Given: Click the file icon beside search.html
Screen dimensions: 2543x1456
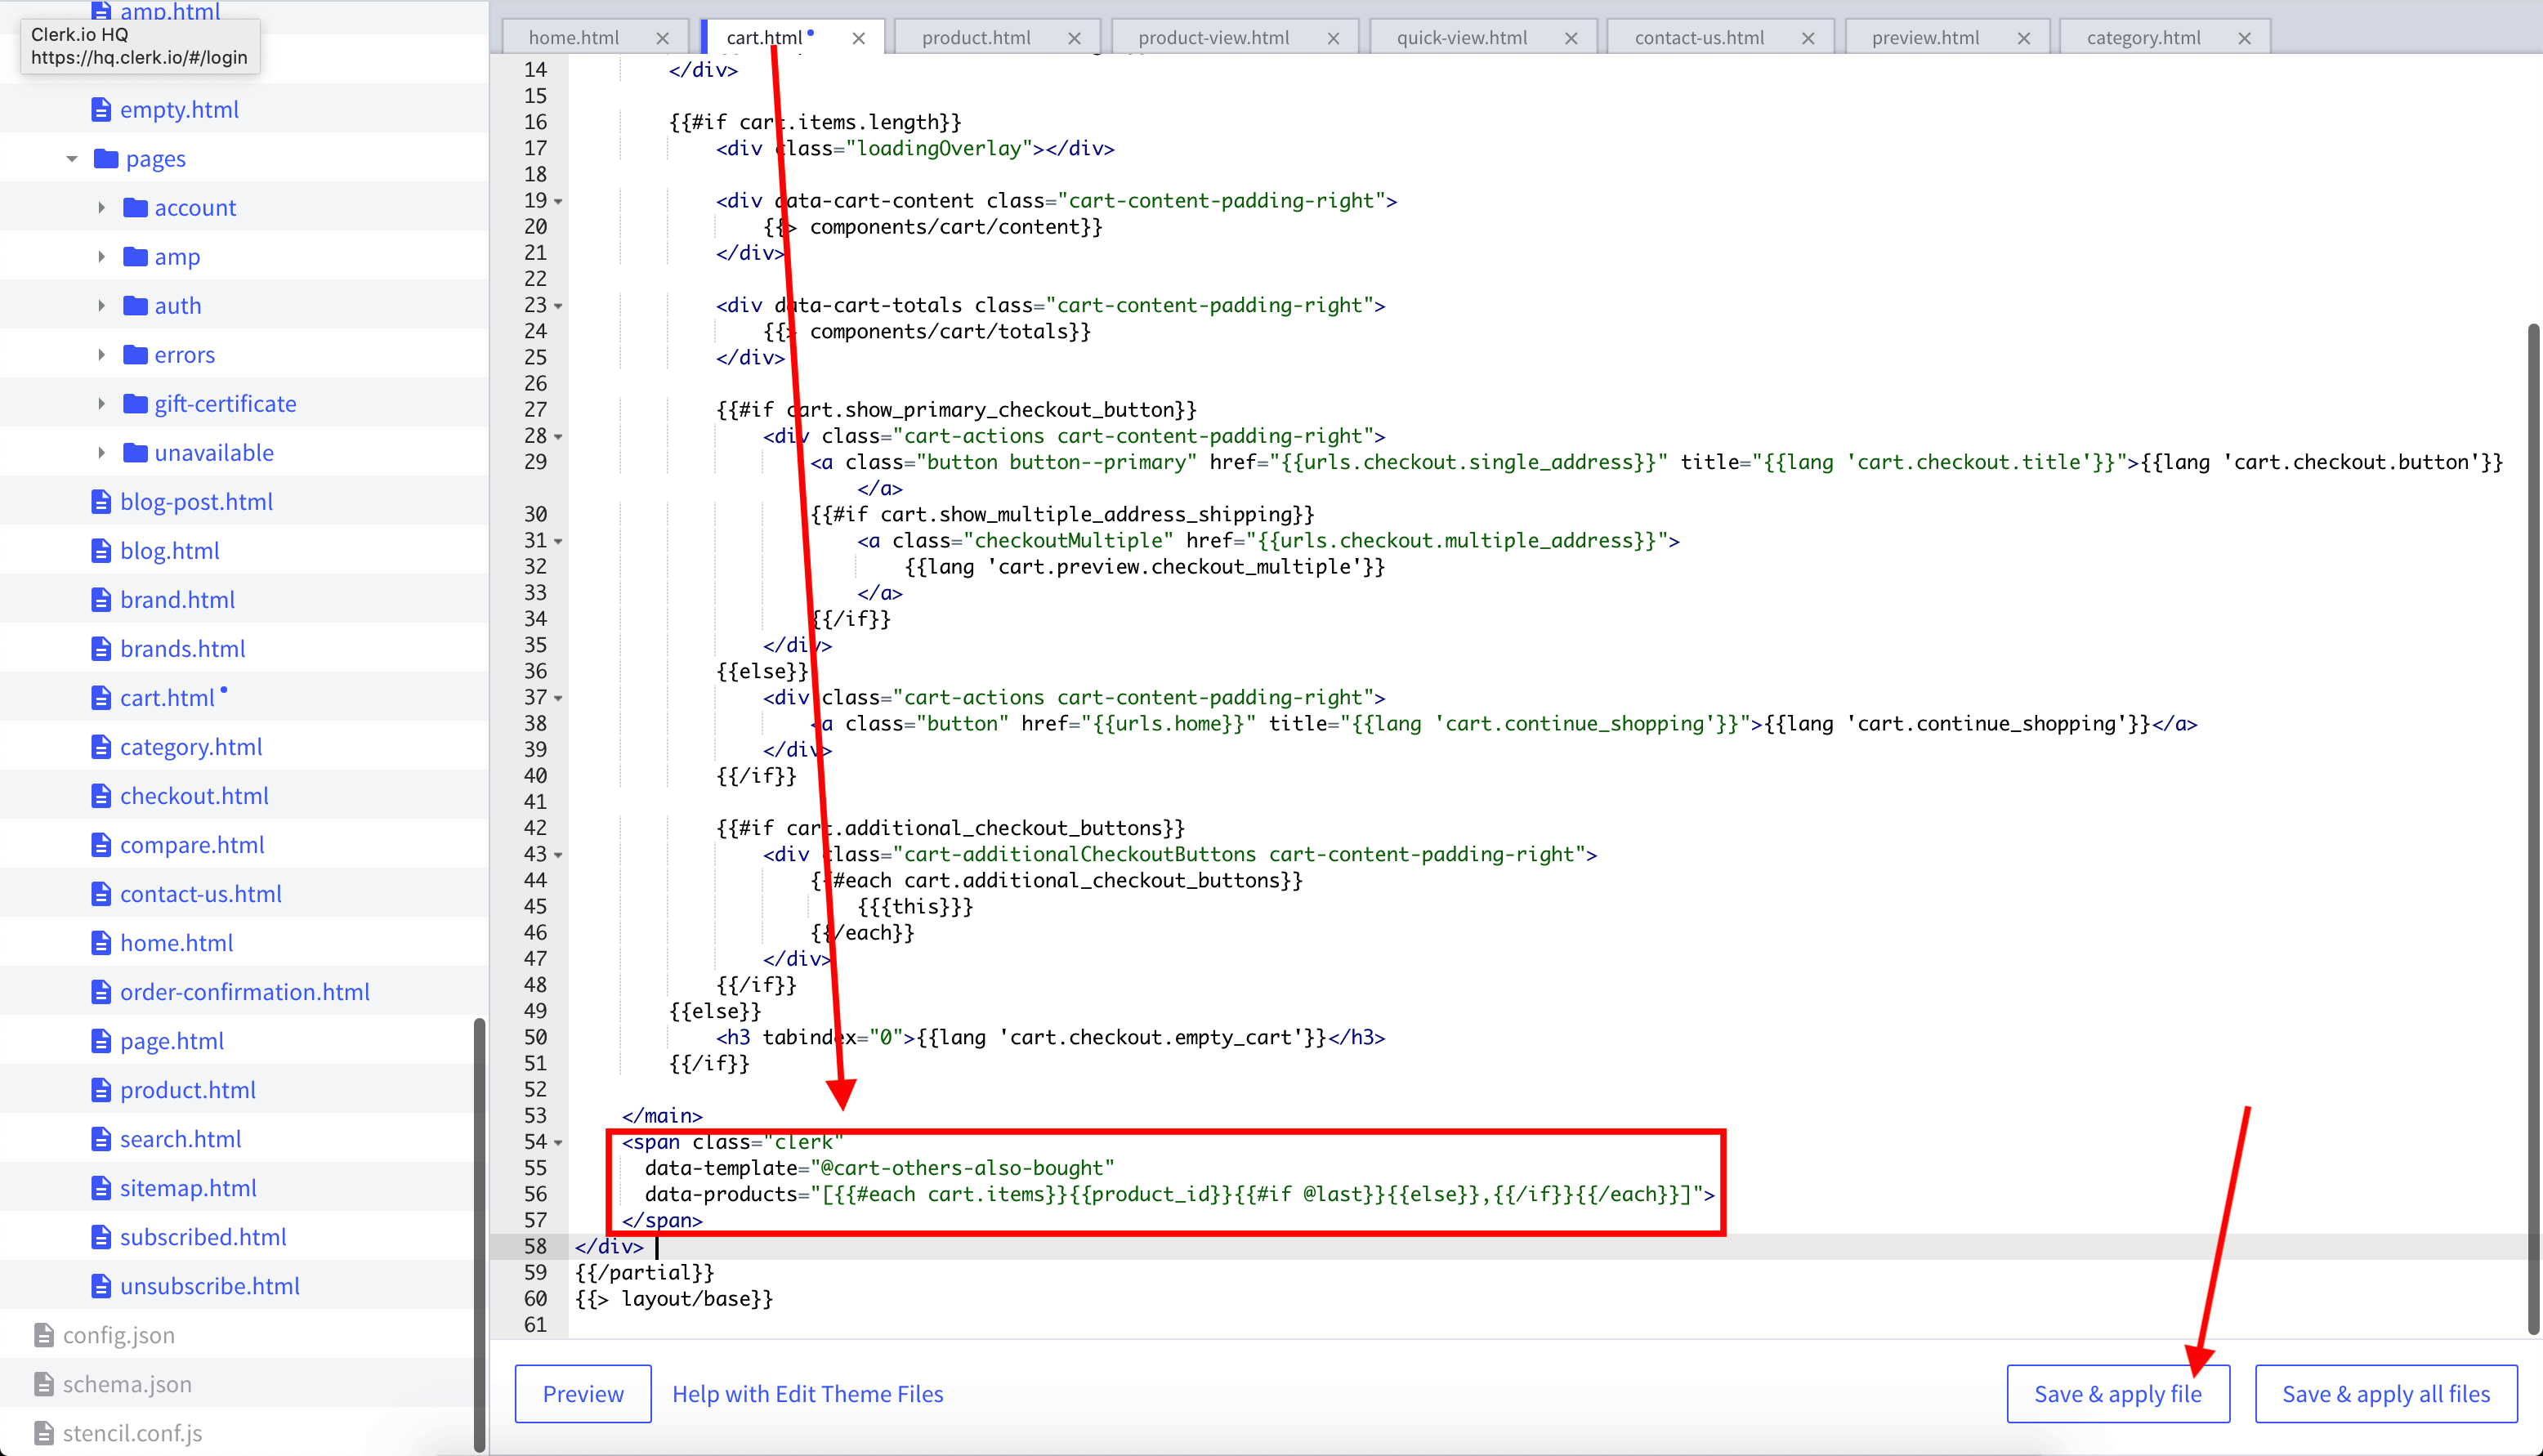Looking at the screenshot, I should 101,1139.
